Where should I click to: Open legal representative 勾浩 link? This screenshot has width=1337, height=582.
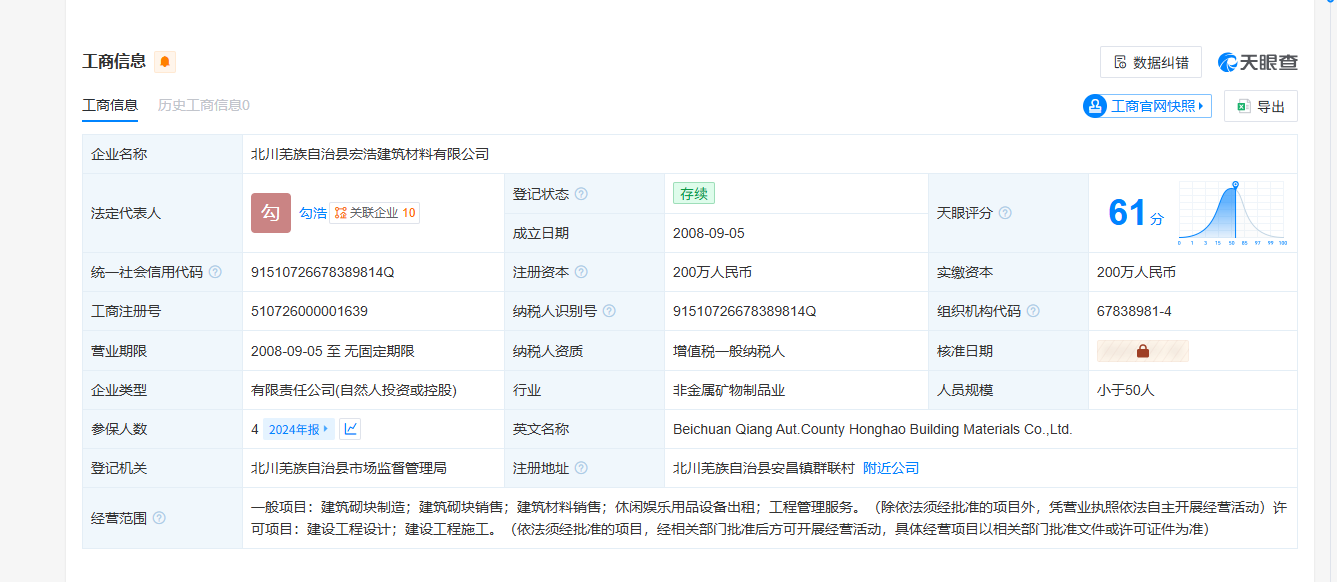pos(313,213)
